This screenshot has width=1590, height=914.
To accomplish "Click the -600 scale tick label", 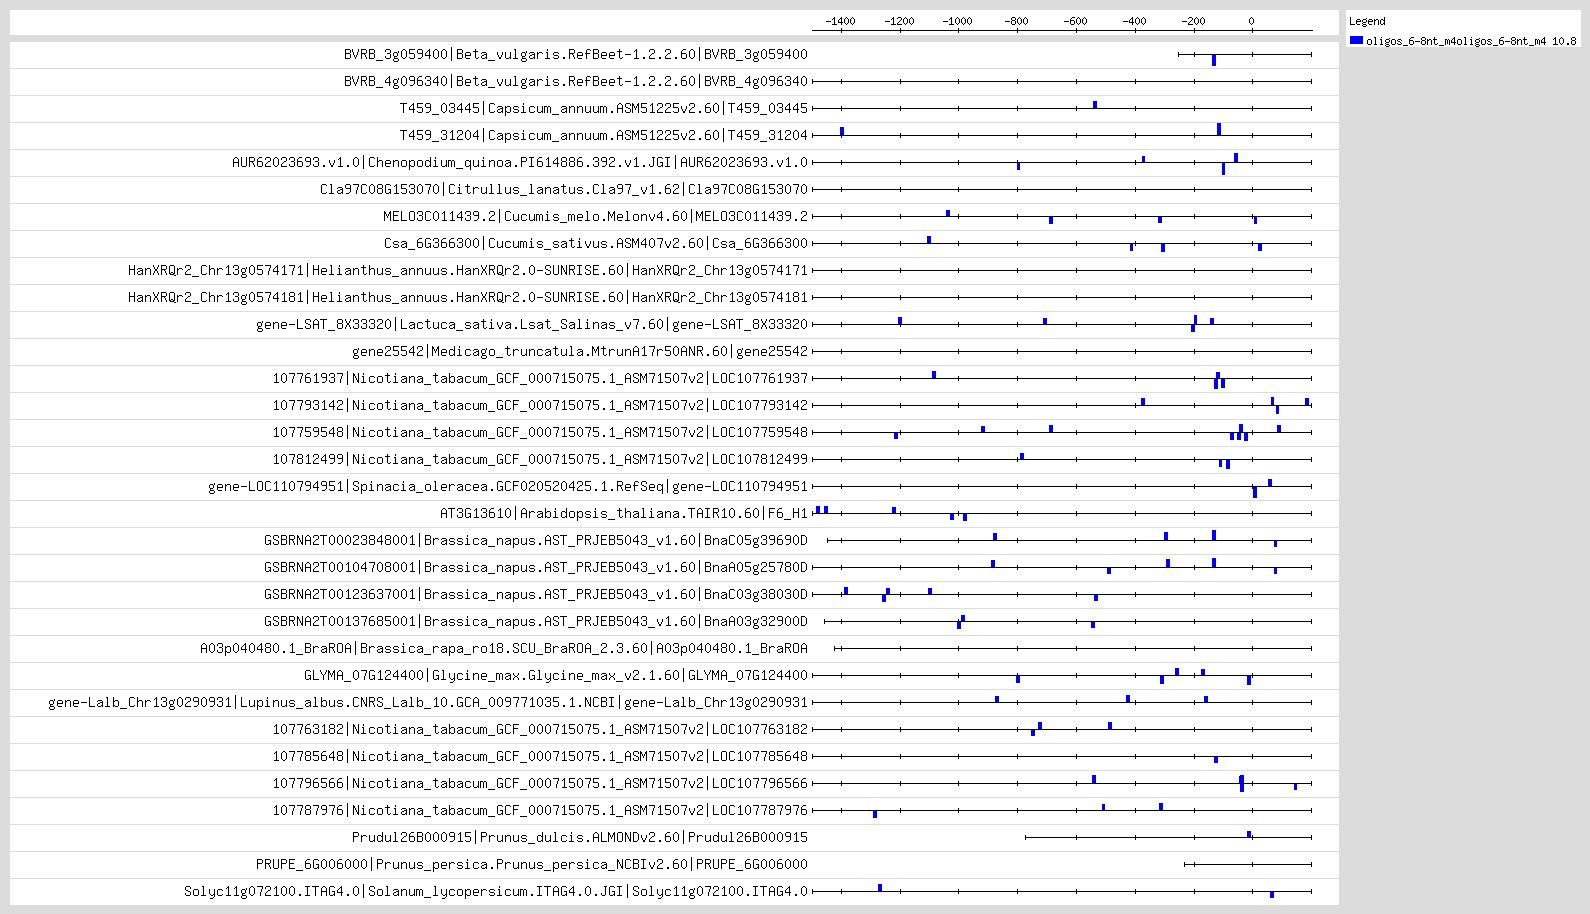I will 1075,21.
